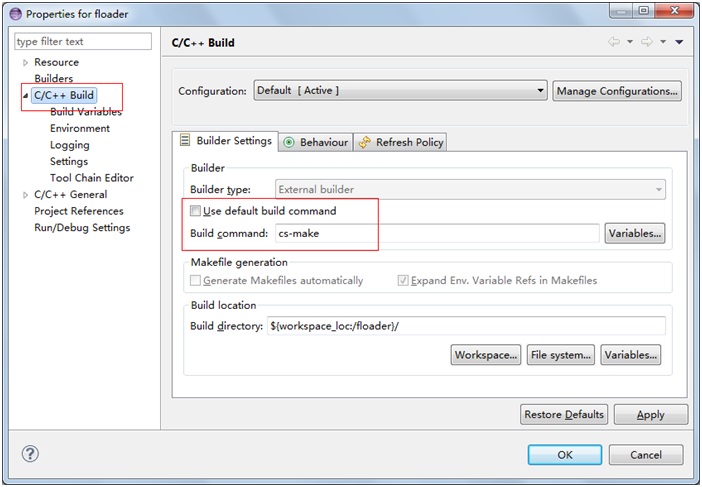Click the Cancel button
This screenshot has width=702, height=487.
pos(646,455)
